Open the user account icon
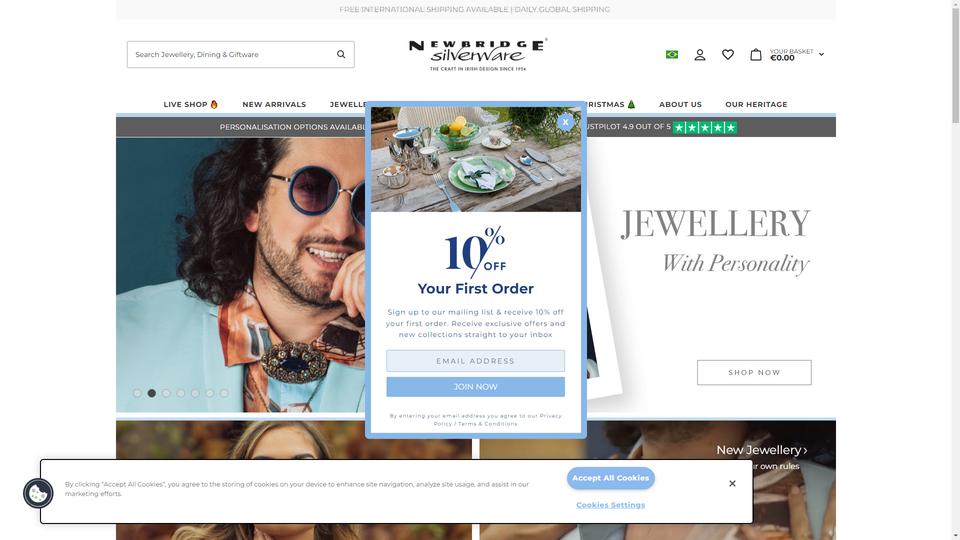The height and width of the screenshot is (540, 960). click(700, 54)
